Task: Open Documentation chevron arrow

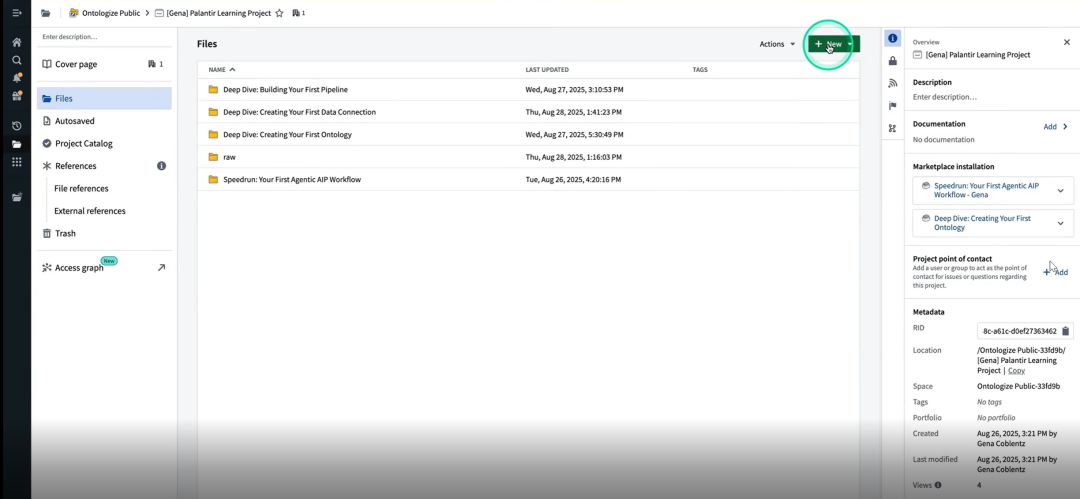Action: [1066, 127]
